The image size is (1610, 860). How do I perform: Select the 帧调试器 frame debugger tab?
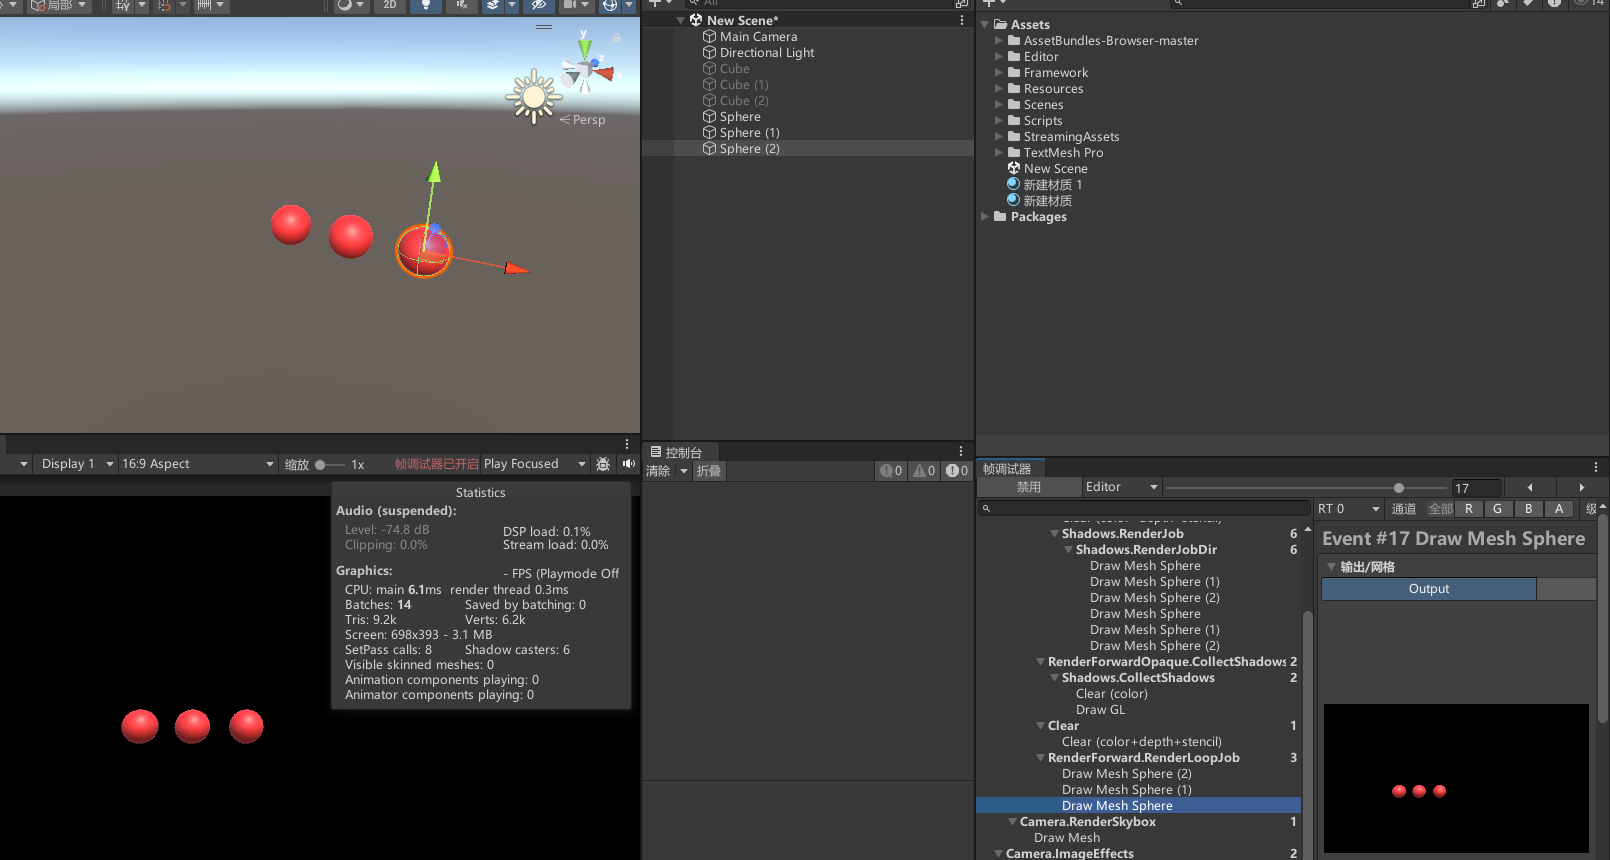tap(1007, 469)
